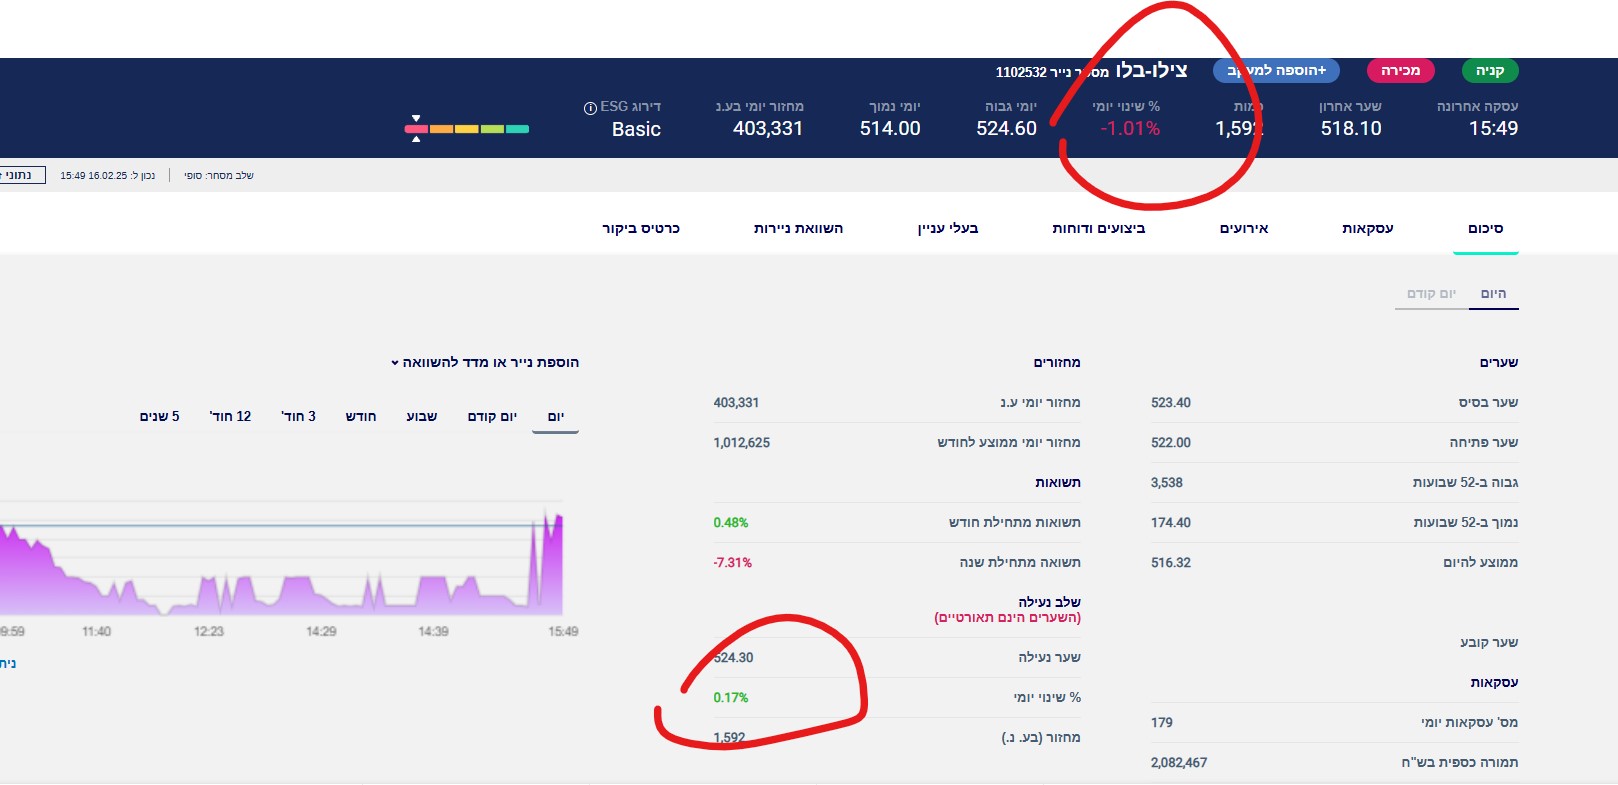This screenshot has height=785, width=1618.
Task: Show the 12 חוד' chart range
Action: [x=230, y=417]
